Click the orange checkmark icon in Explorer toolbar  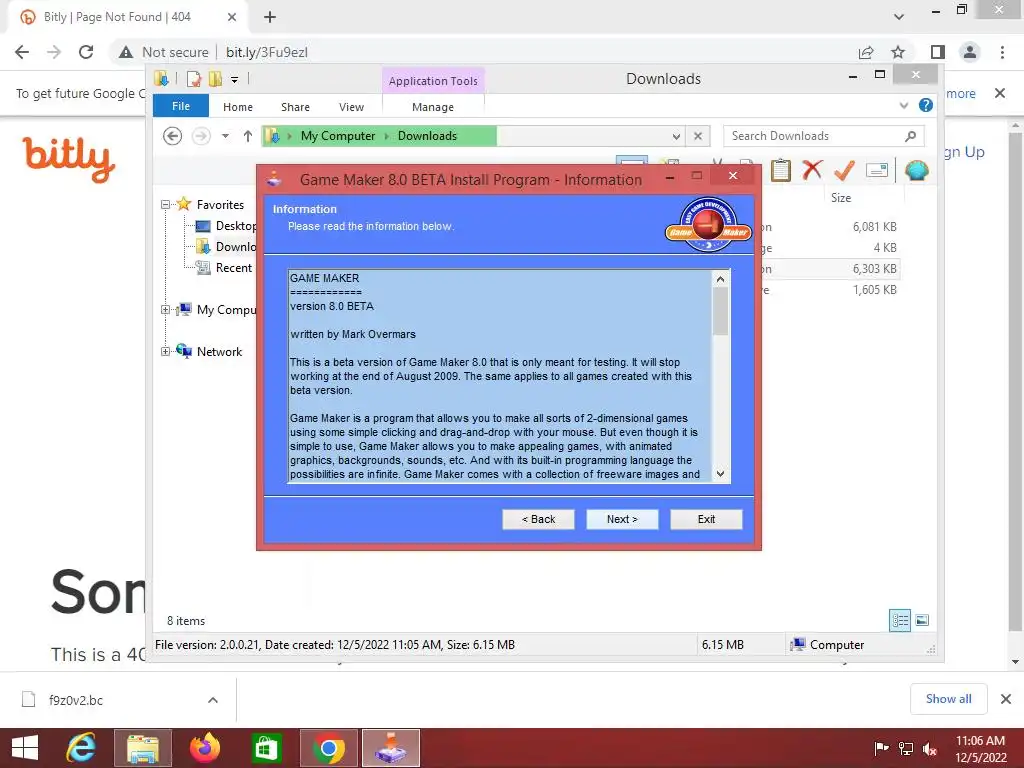844,170
